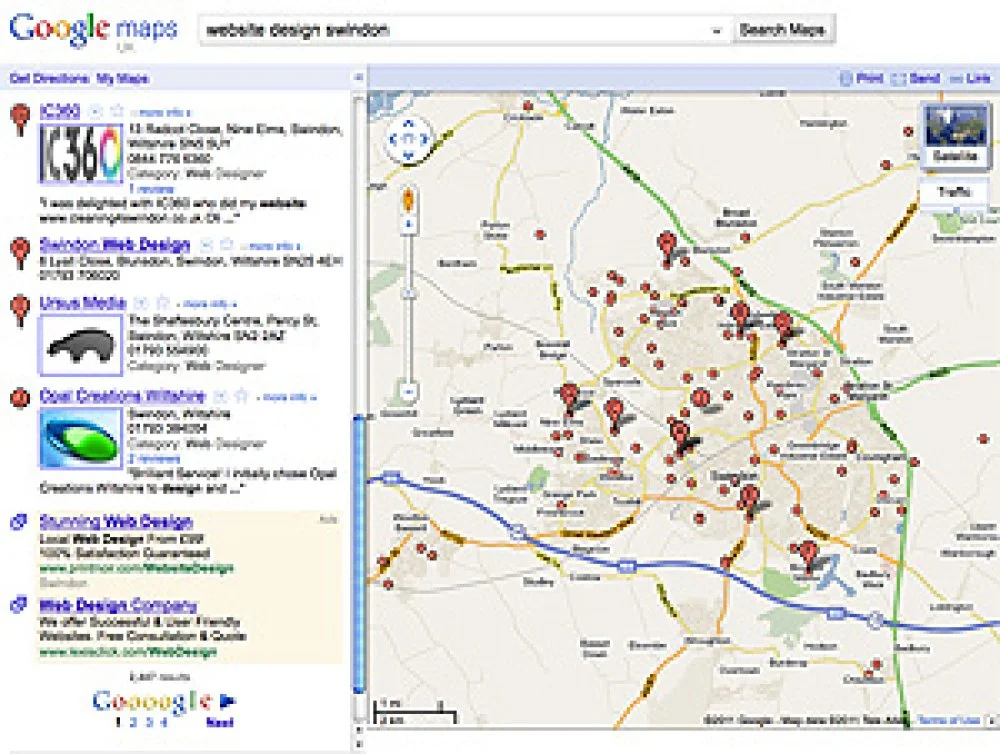1000x754 pixels.
Task: Click the zoom out minus button
Action: [408, 390]
